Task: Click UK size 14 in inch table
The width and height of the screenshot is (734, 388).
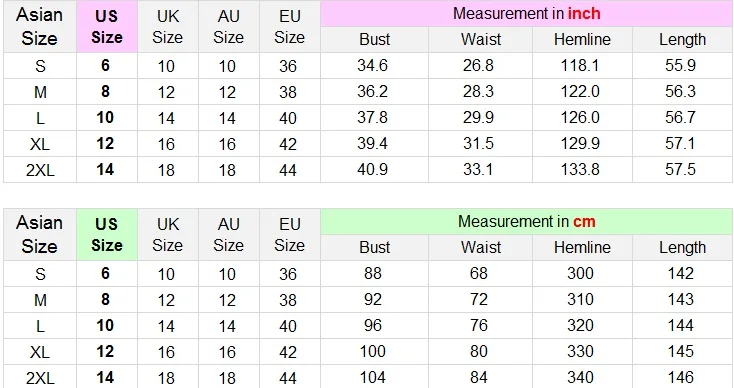Action: (166, 118)
